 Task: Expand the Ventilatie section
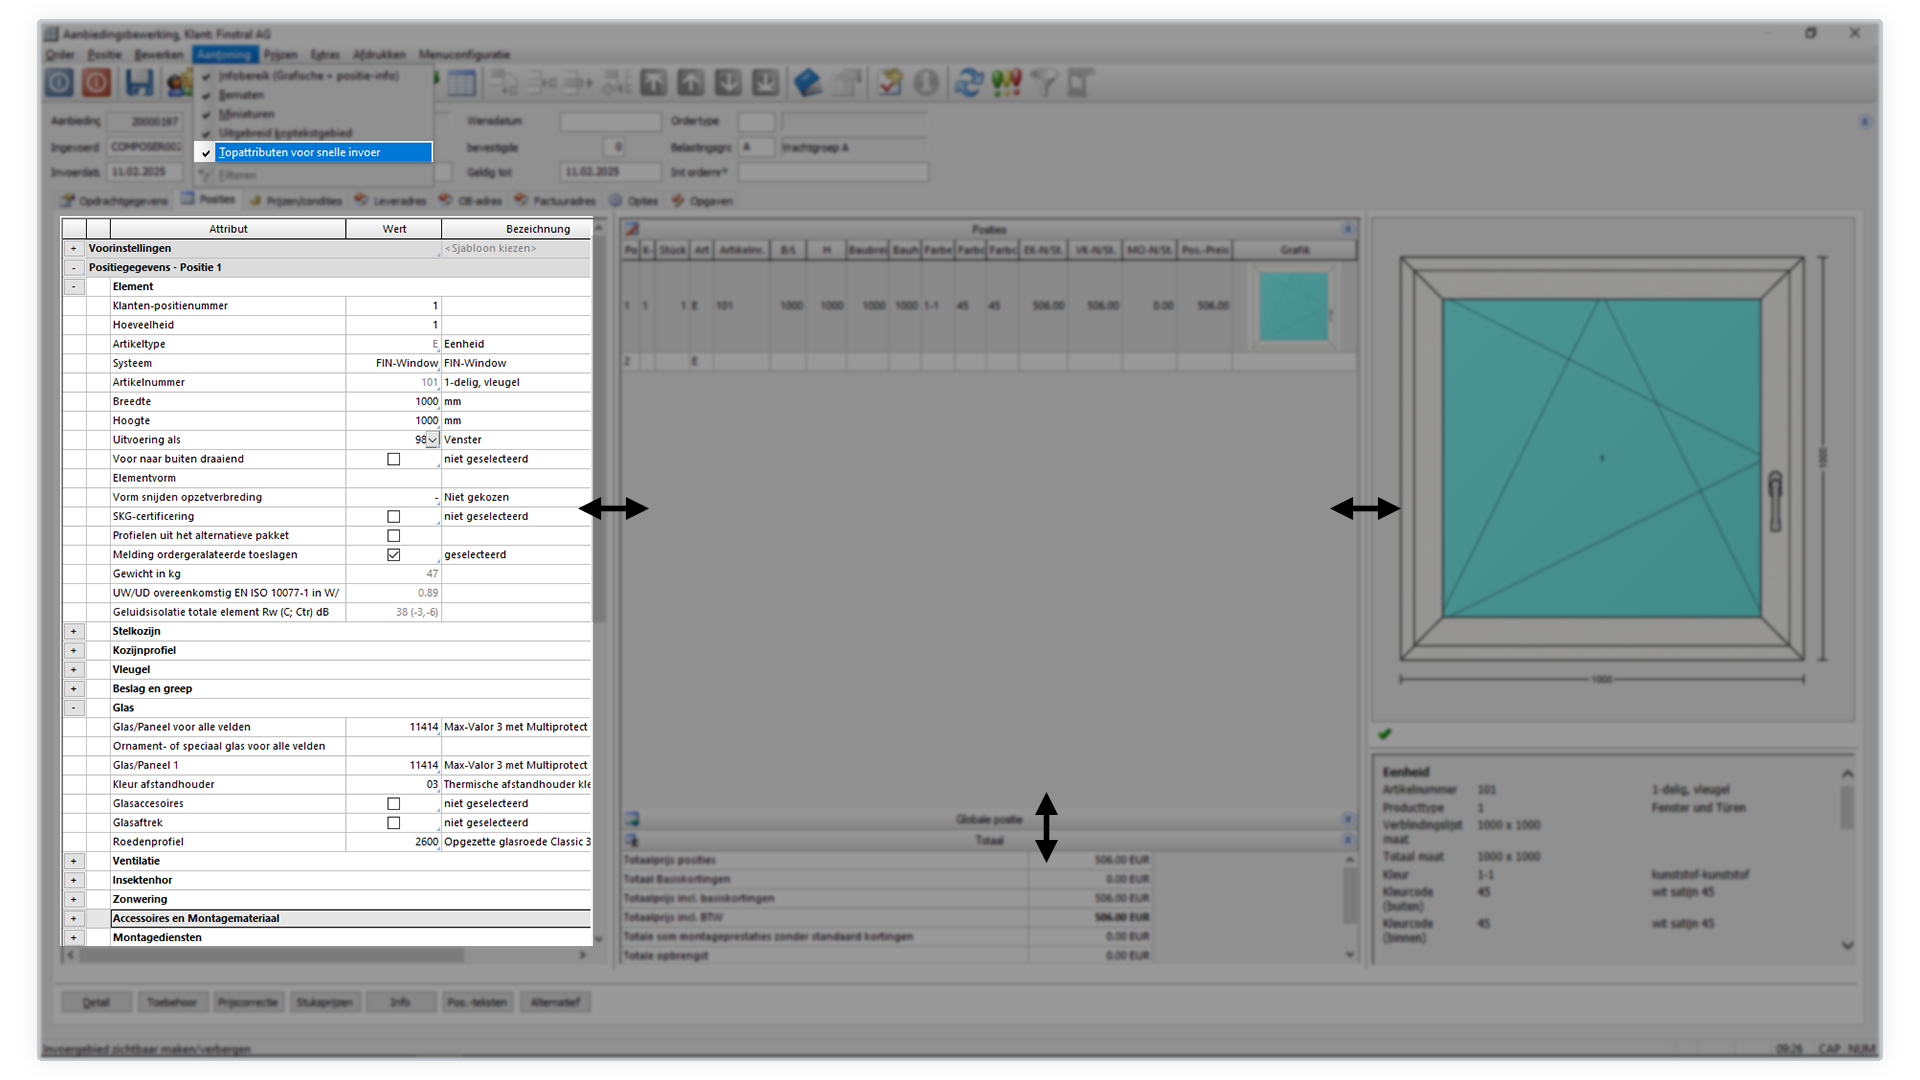pyautogui.click(x=73, y=861)
